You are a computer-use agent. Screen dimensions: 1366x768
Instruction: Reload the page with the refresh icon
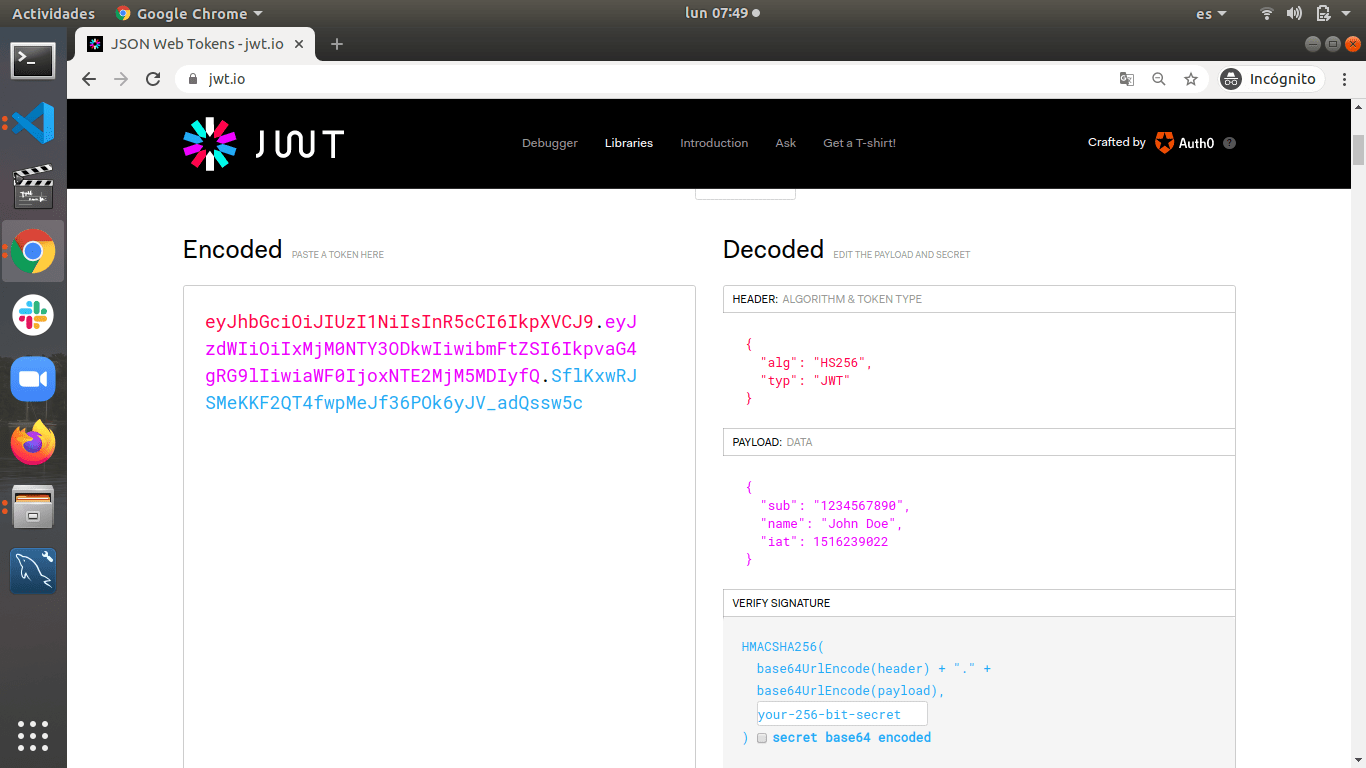tap(153, 79)
